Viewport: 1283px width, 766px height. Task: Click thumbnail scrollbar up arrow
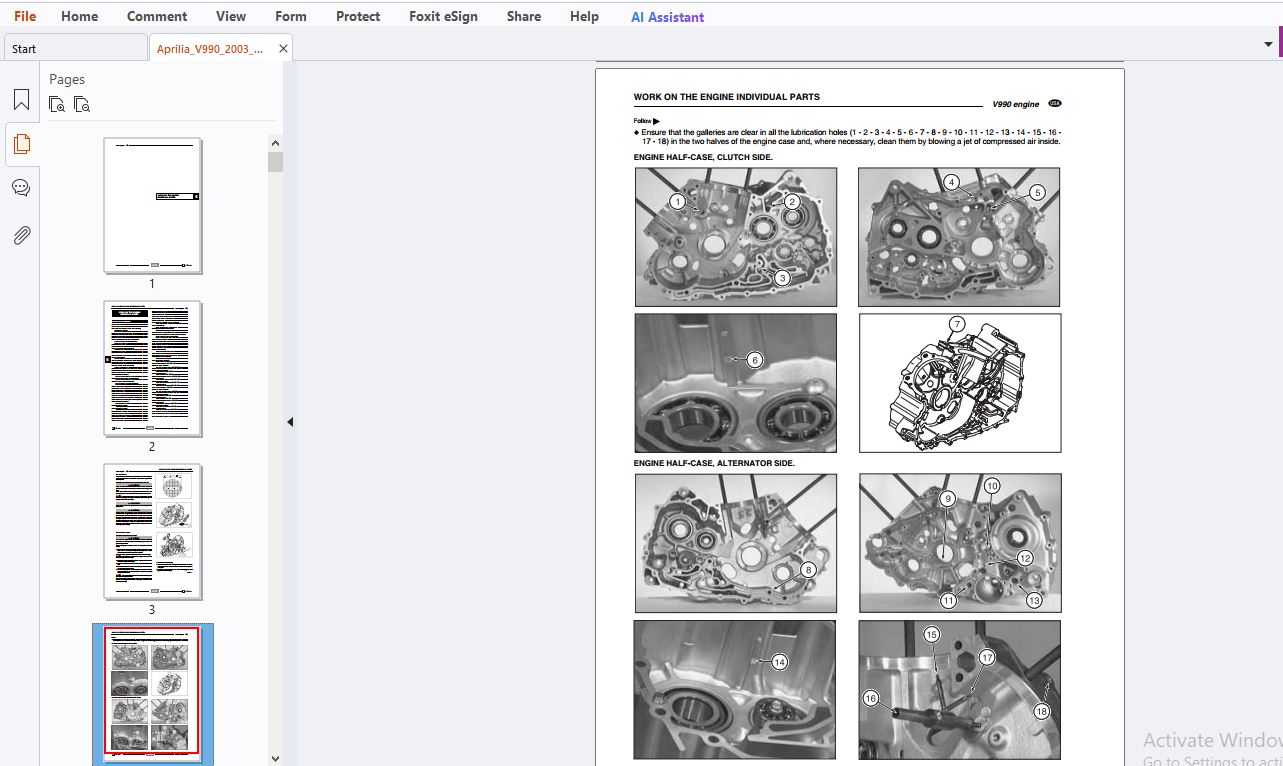pyautogui.click(x=275, y=141)
